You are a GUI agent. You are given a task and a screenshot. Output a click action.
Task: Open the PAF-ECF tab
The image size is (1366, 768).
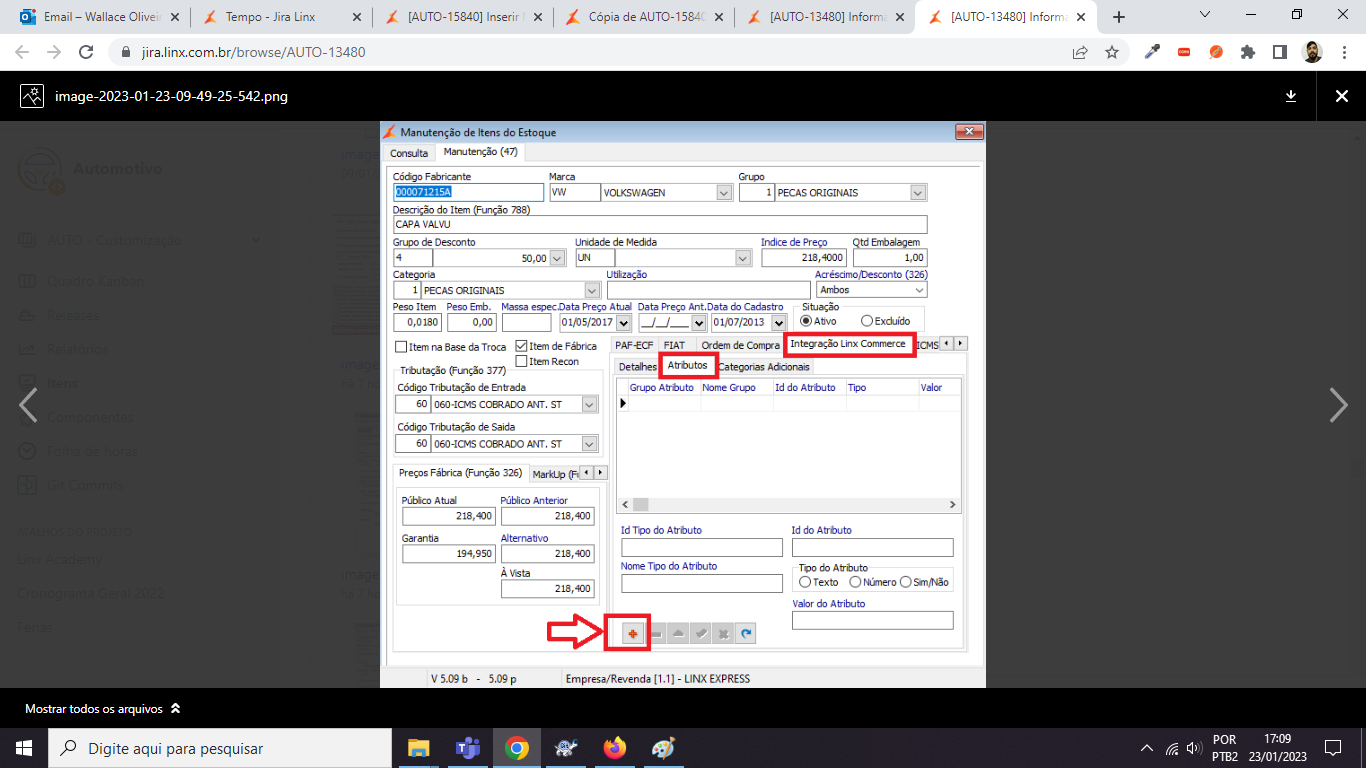634,345
